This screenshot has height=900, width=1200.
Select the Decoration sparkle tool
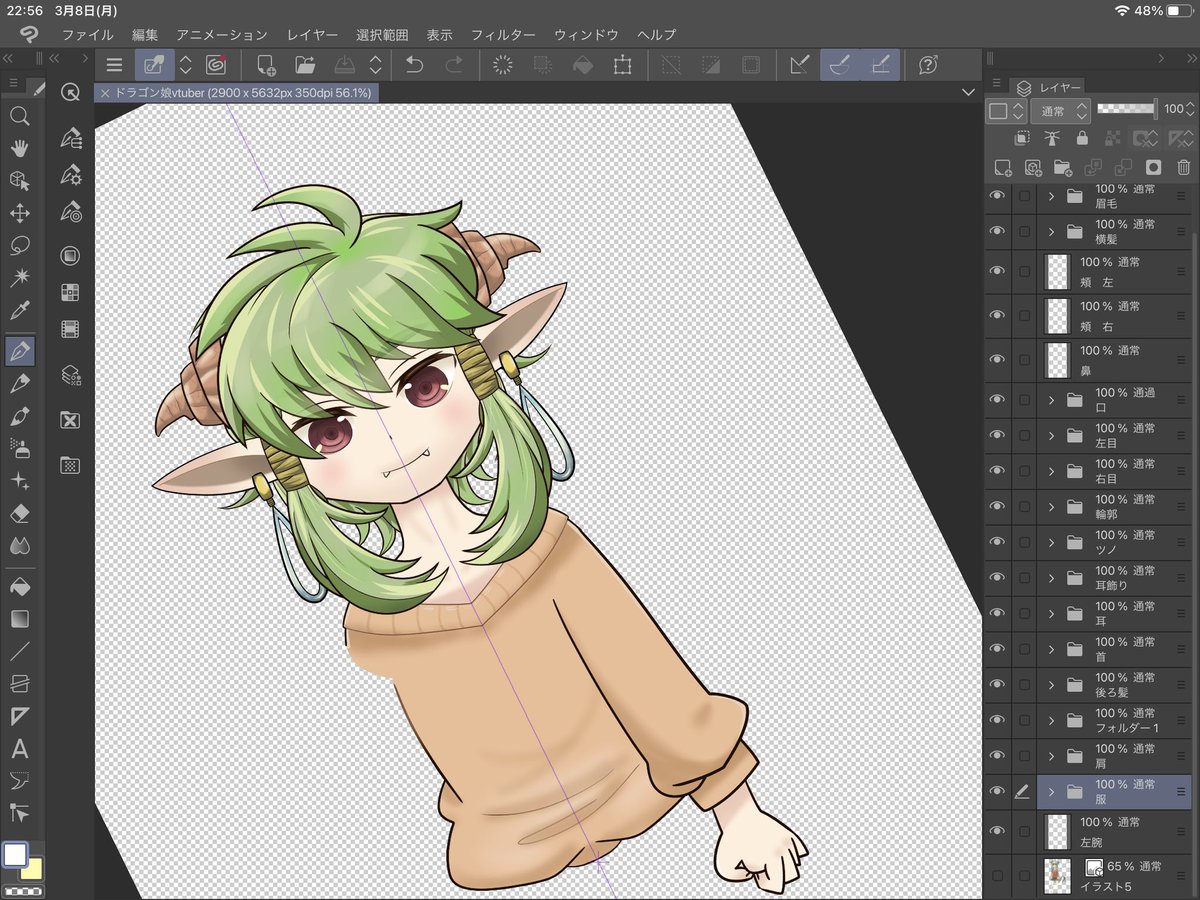coord(19,481)
